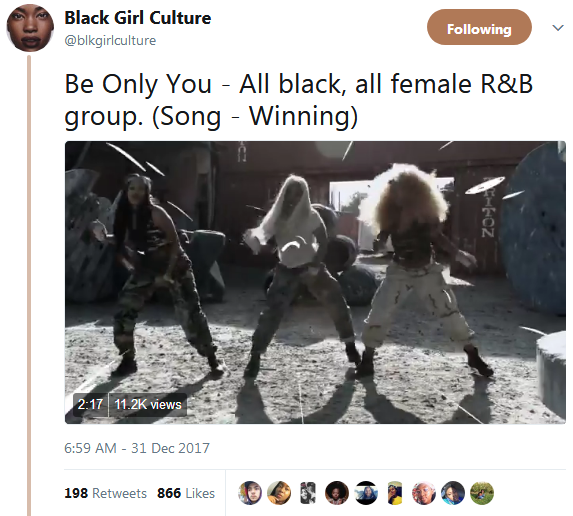
Task: Open the fifth liker avatar
Action: 366,493
